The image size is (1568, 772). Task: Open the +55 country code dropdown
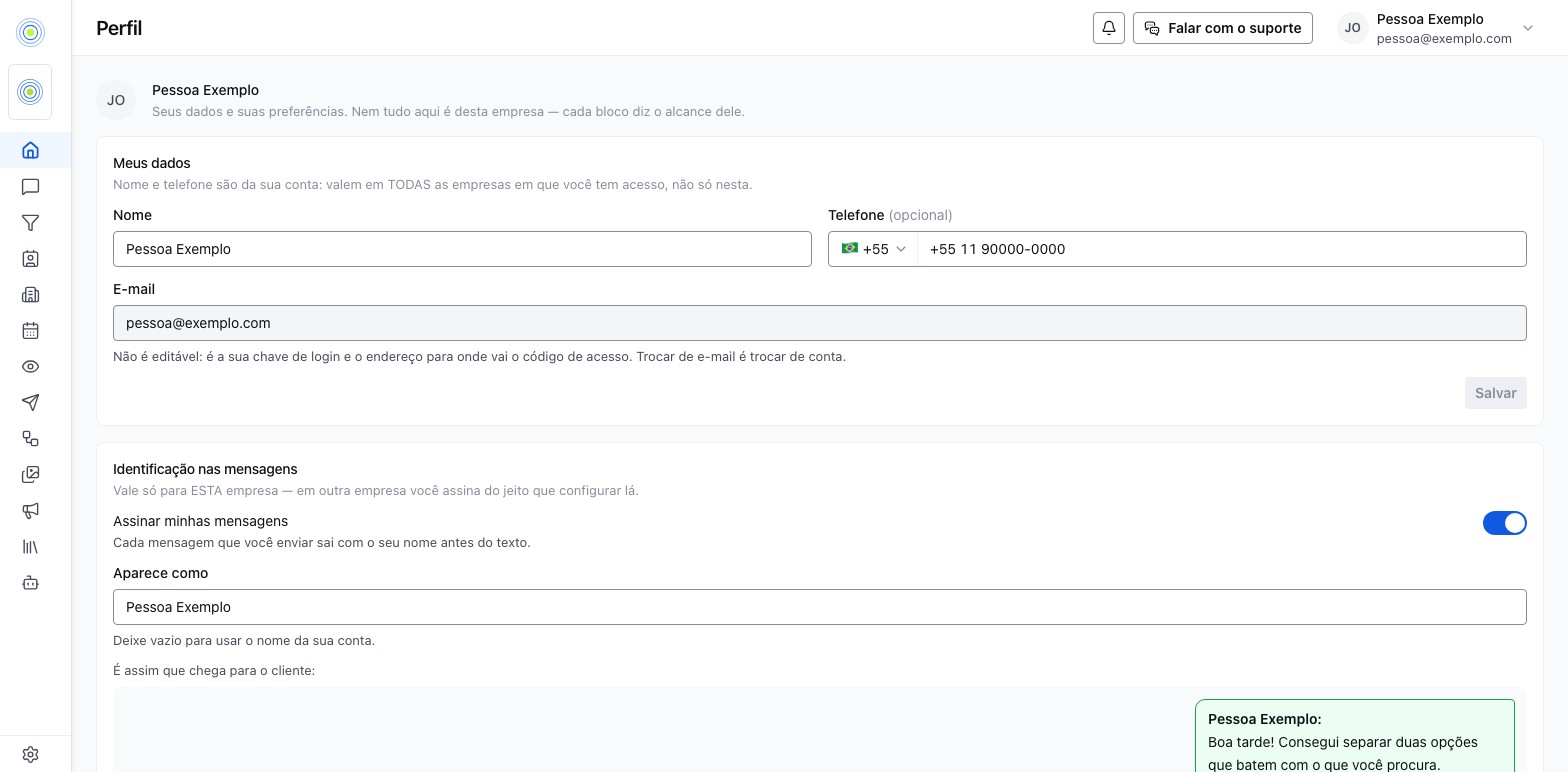[x=873, y=249]
